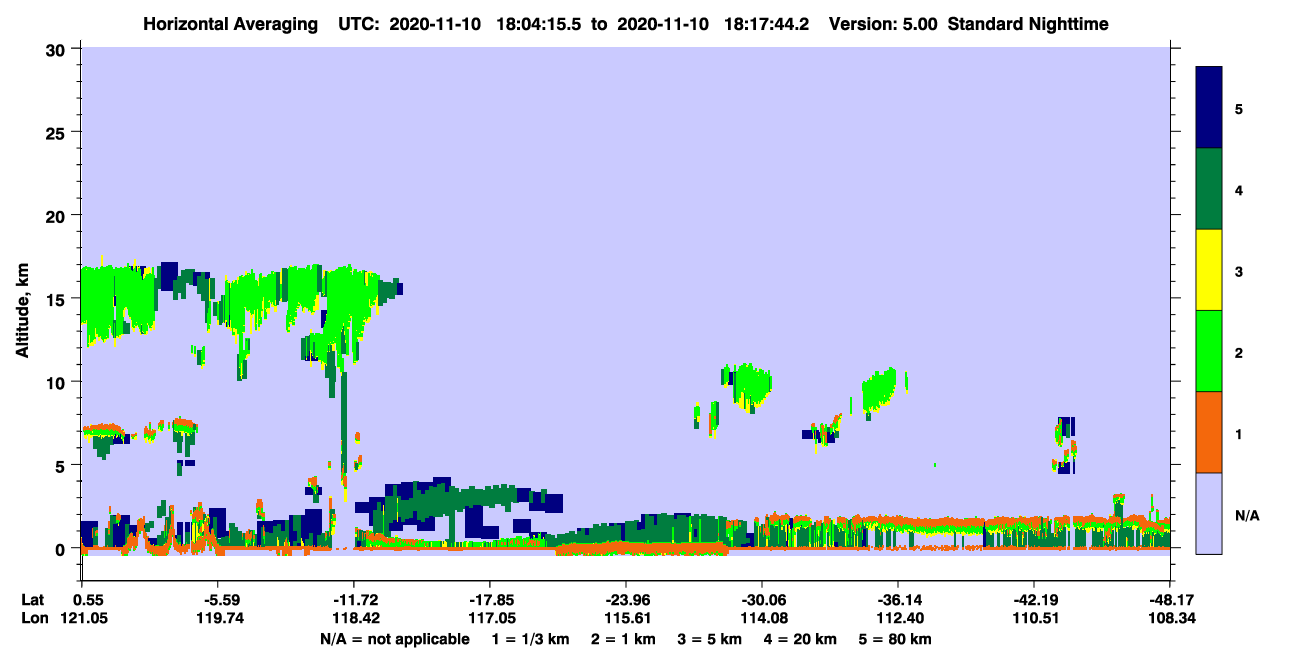Click colorbar label '5'
This screenshot has width=1300, height=667.
pyautogui.click(x=1238, y=108)
